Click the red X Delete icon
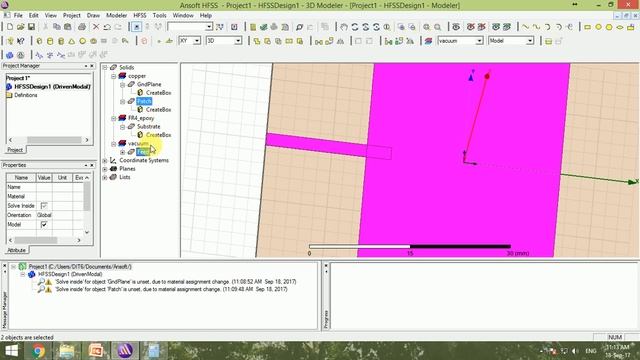This screenshot has width=640, height=360. click(96, 27)
